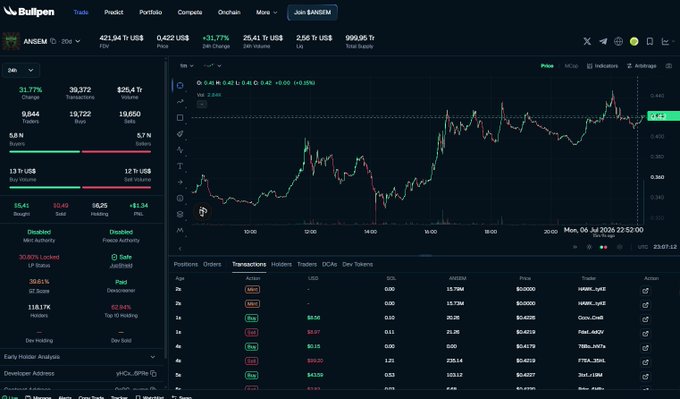Screen dimensions: 680x399
Task: Open the Portfolio tab
Action: tap(150, 12)
